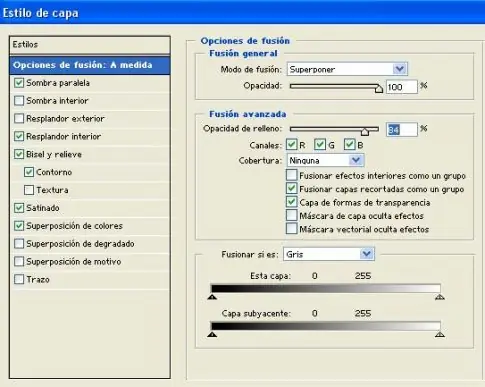Screen dimensions: 485x387
Task: Click the Opacidad percentage input field
Action: (x=402, y=87)
